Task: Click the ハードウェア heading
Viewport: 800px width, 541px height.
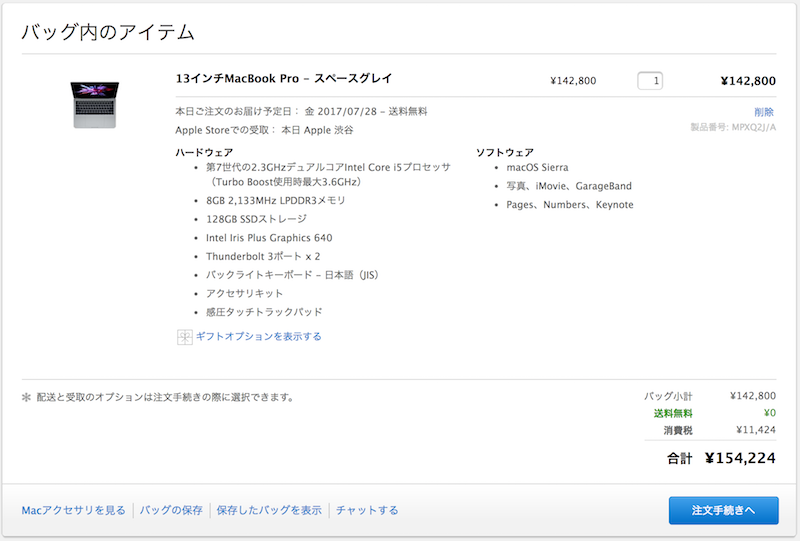Action: pyautogui.click(x=204, y=152)
